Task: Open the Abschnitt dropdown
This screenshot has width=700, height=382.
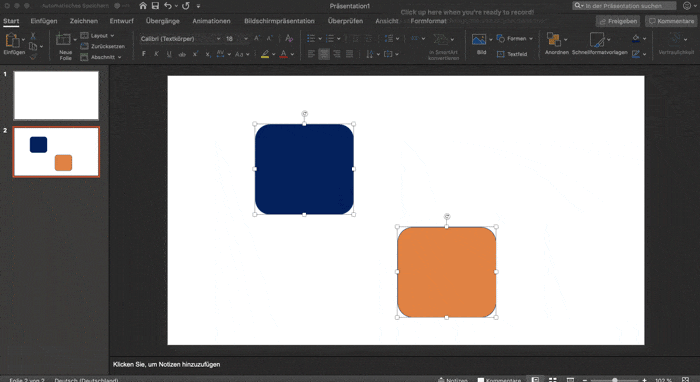Action: coord(101,57)
